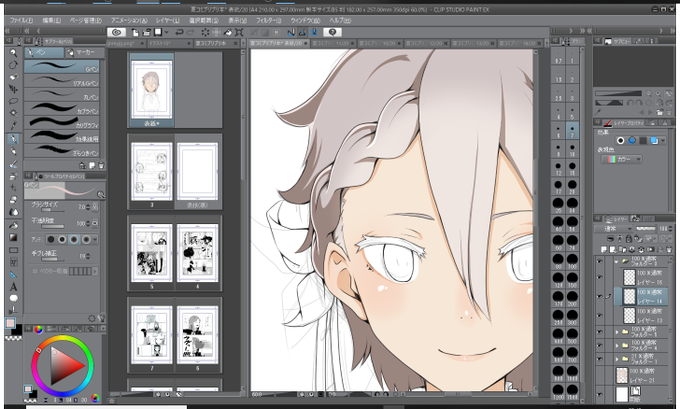Image resolution: width=680 pixels, height=409 pixels.
Task: Select the Pen tool in the toolbox
Action: pyautogui.click(x=13, y=139)
